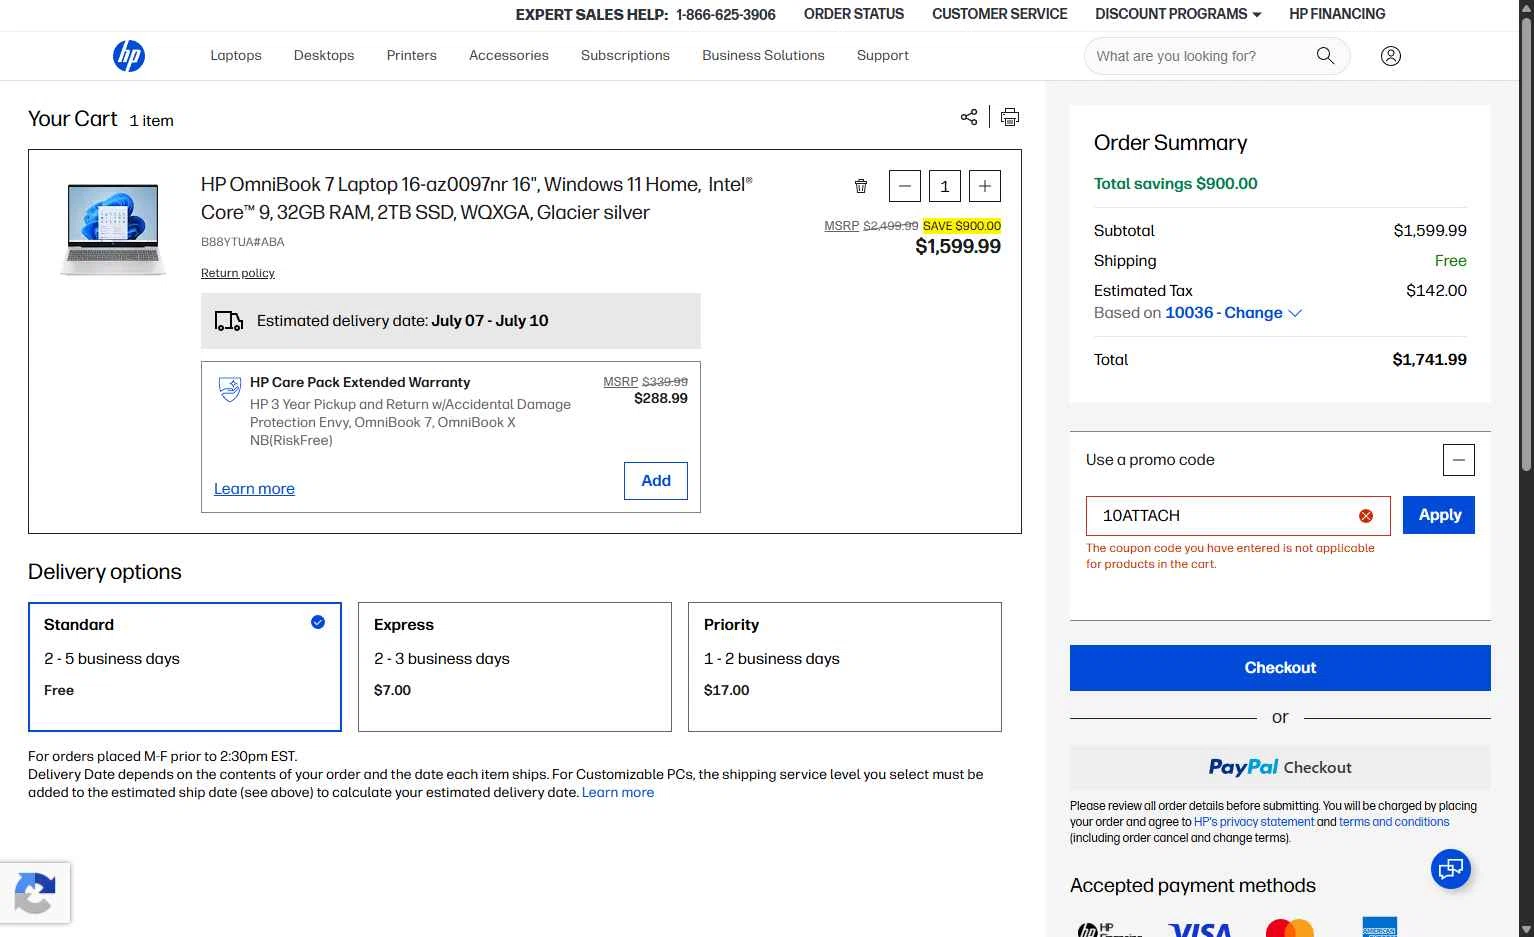The image size is (1534, 937).
Task: Open delivery Learn more link
Action: [x=618, y=792]
